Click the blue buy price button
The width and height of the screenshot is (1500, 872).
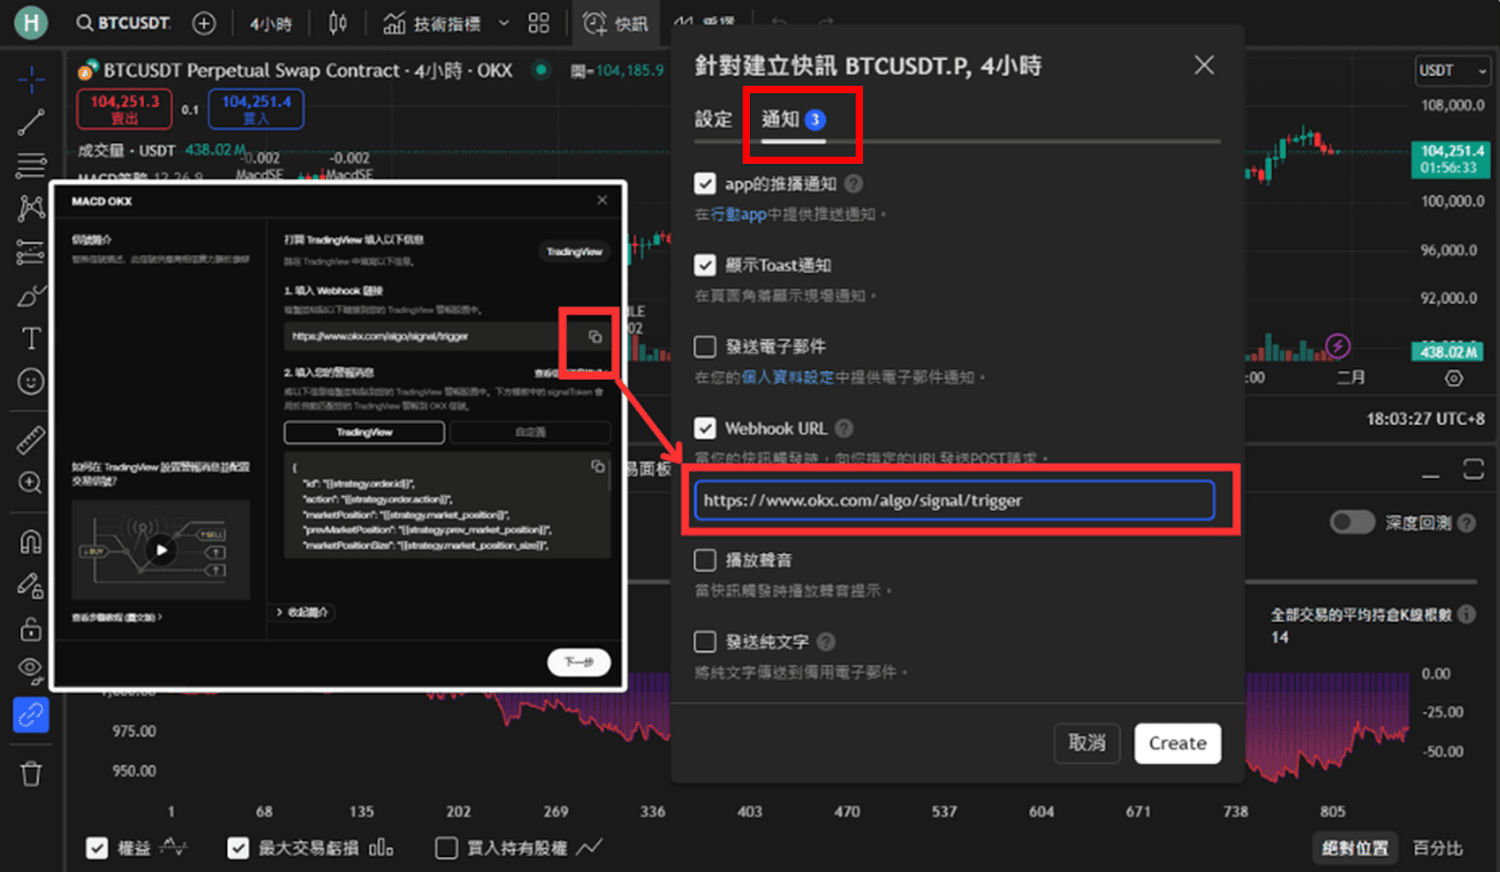click(256, 109)
